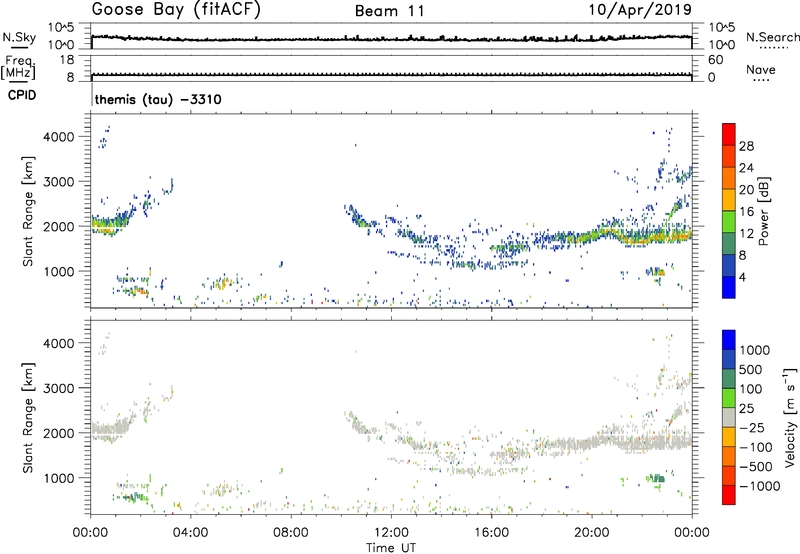Image resolution: width=800 pixels, height=554 pixels.
Task: Click the '3000' range tick in the power panel
Action: (59, 182)
